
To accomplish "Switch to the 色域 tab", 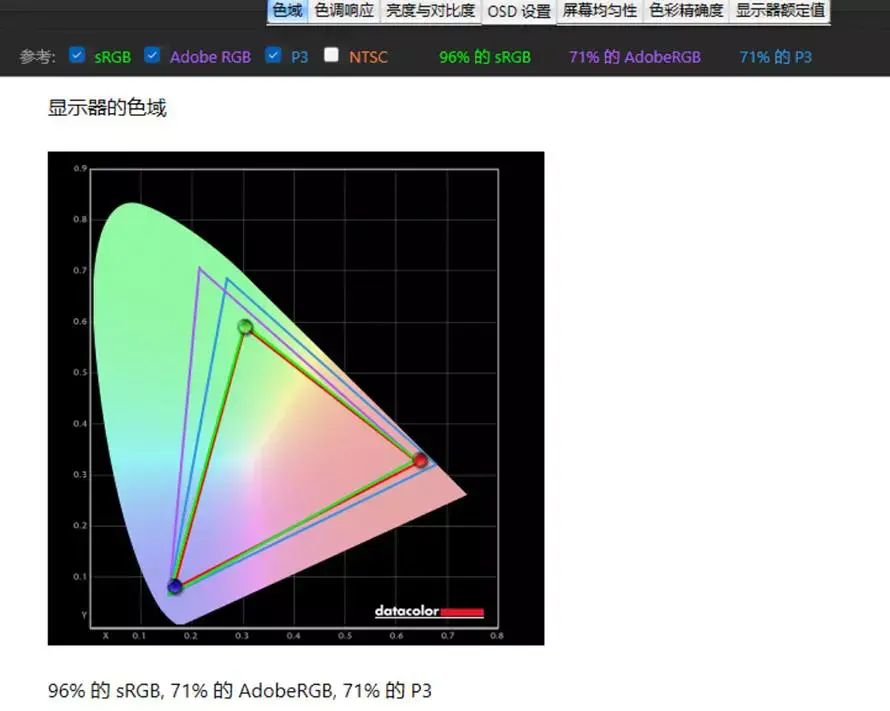I will [x=287, y=11].
